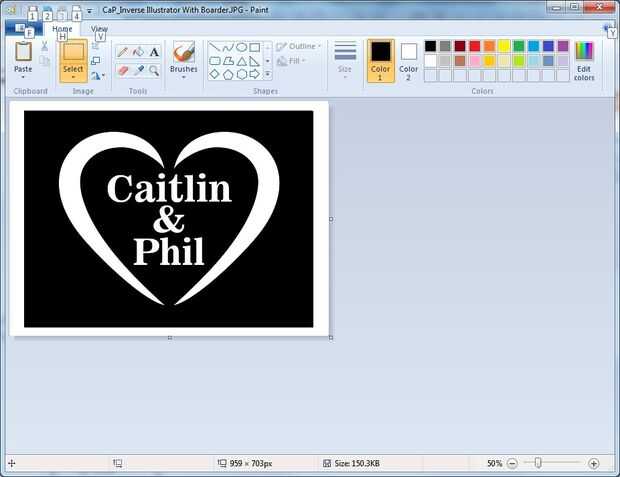This screenshot has width=620, height=477.
Task: Switch to the View tab
Action: point(99,29)
